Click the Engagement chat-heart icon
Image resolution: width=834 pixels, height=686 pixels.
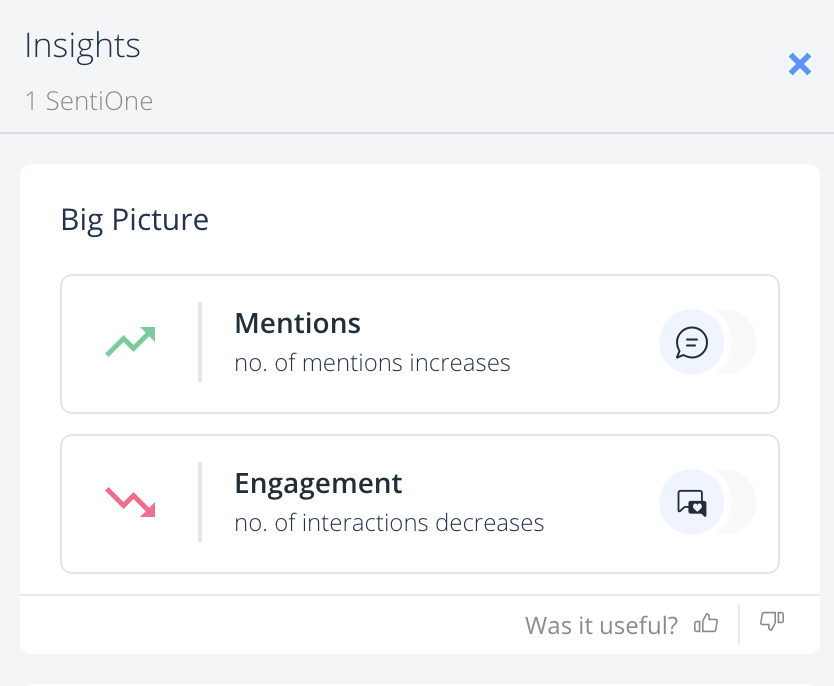point(691,502)
